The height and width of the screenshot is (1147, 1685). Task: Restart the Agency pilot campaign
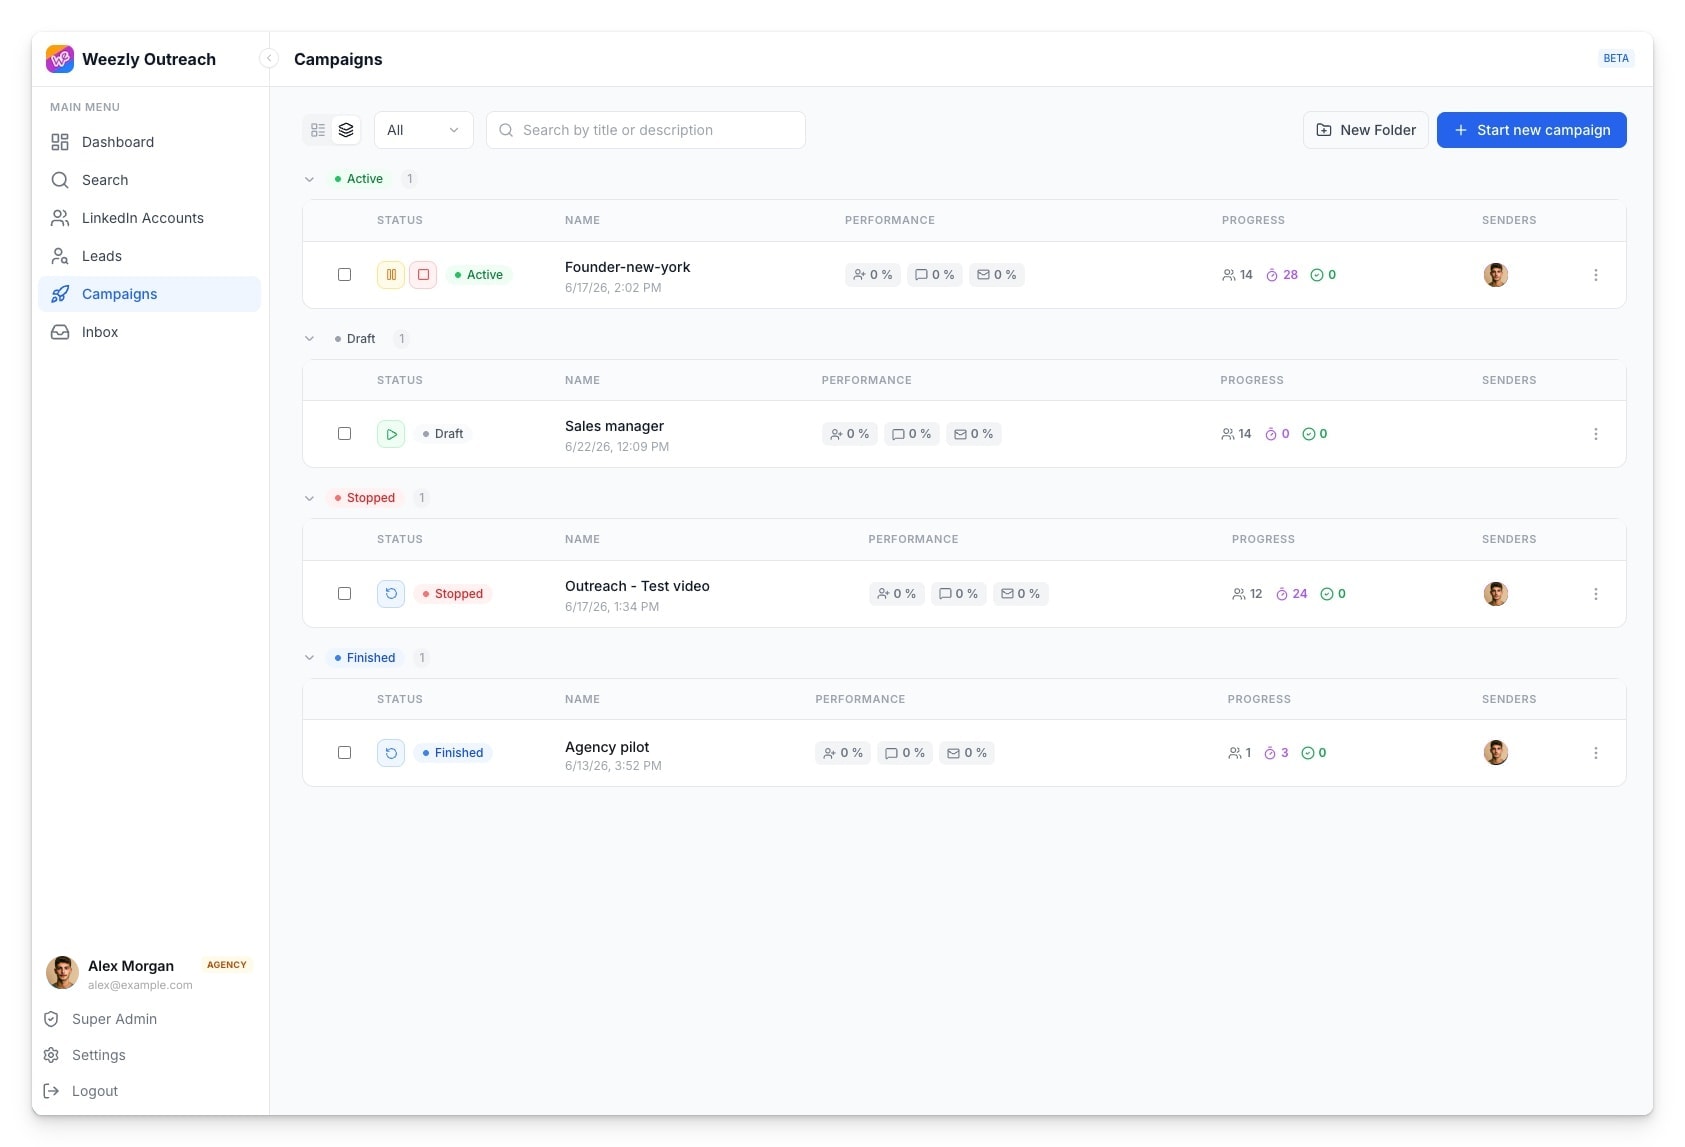coord(391,753)
